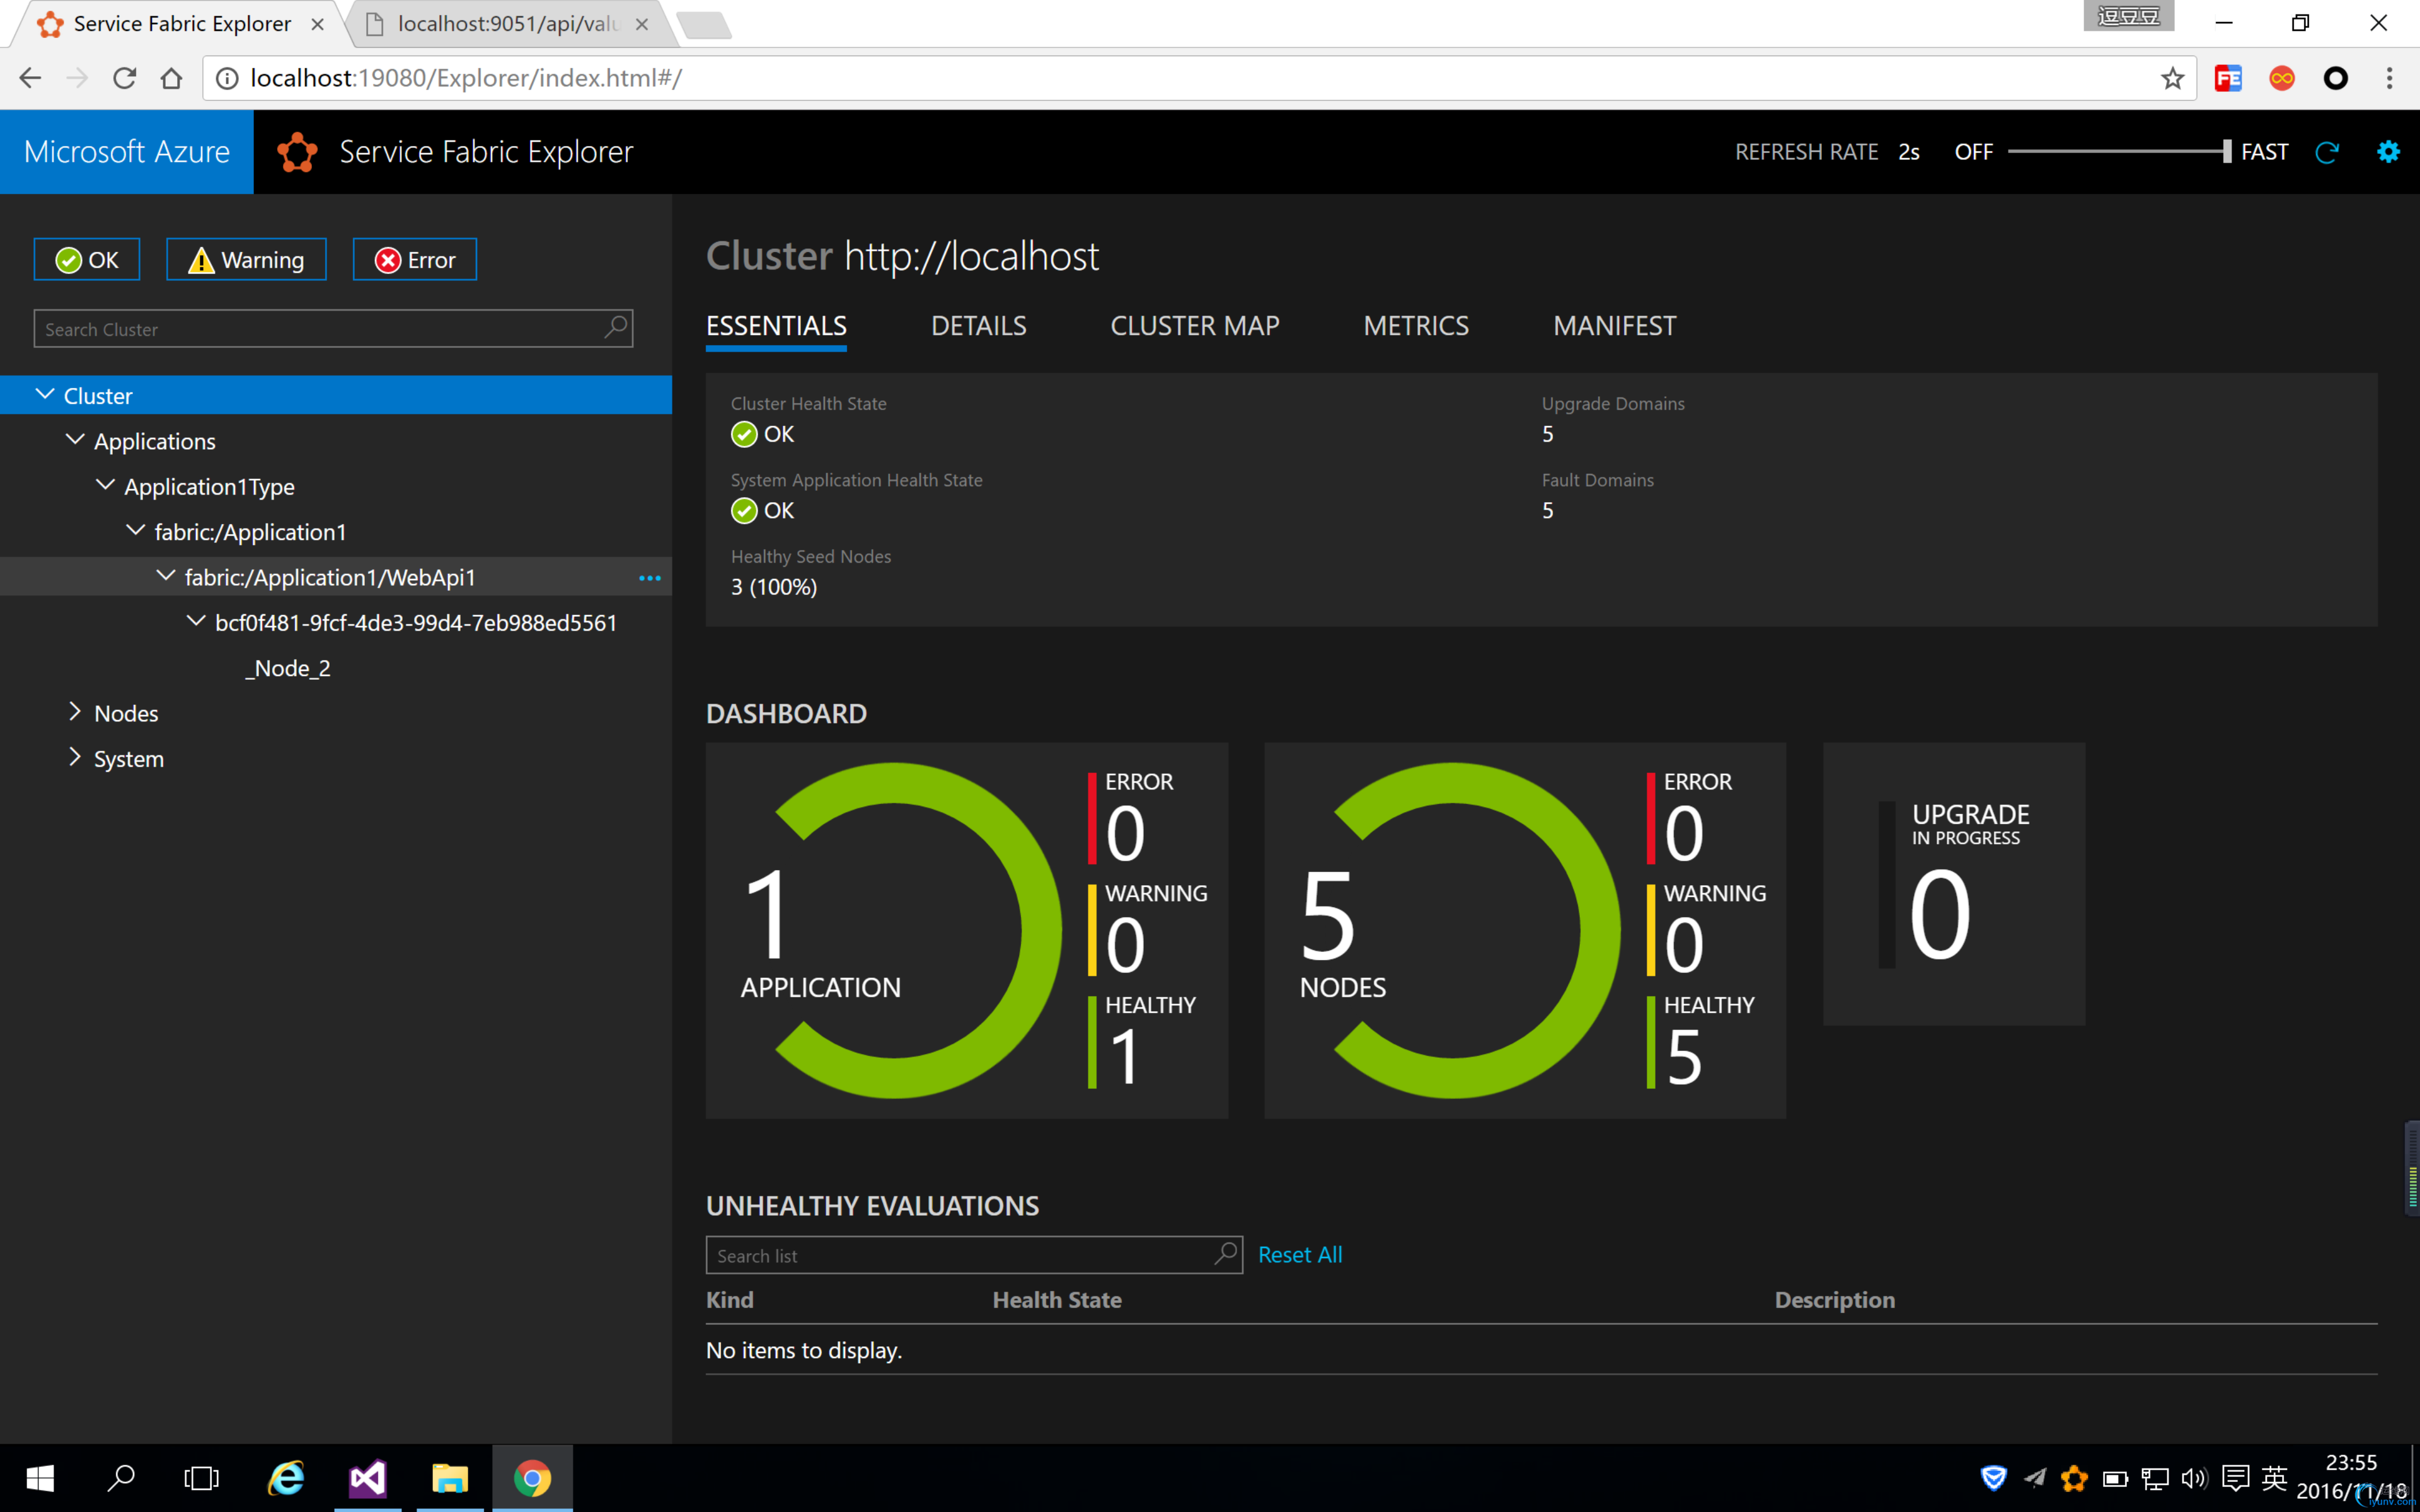Expand the Nodes tree item
2420x1512 pixels.
click(75, 712)
